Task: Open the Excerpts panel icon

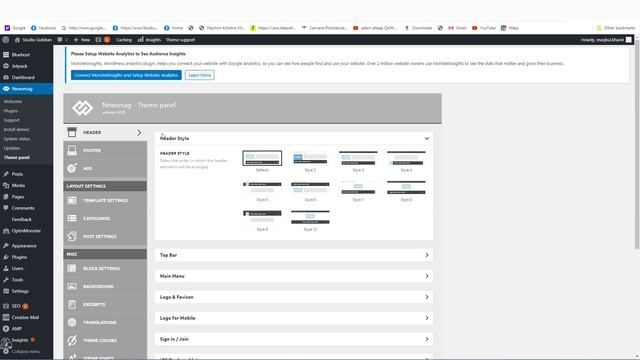Action: (72, 304)
